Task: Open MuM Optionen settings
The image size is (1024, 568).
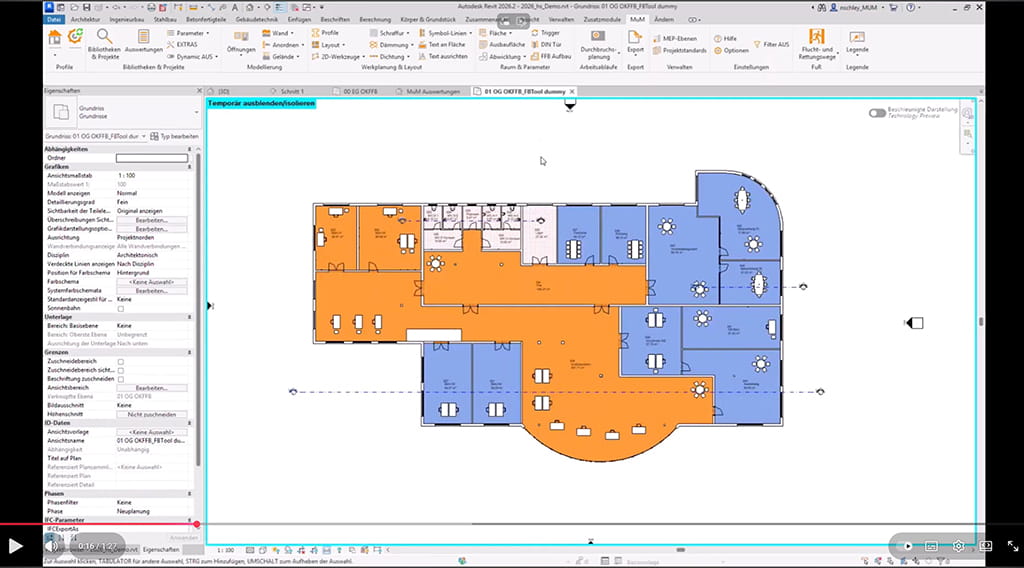Action: (x=731, y=50)
